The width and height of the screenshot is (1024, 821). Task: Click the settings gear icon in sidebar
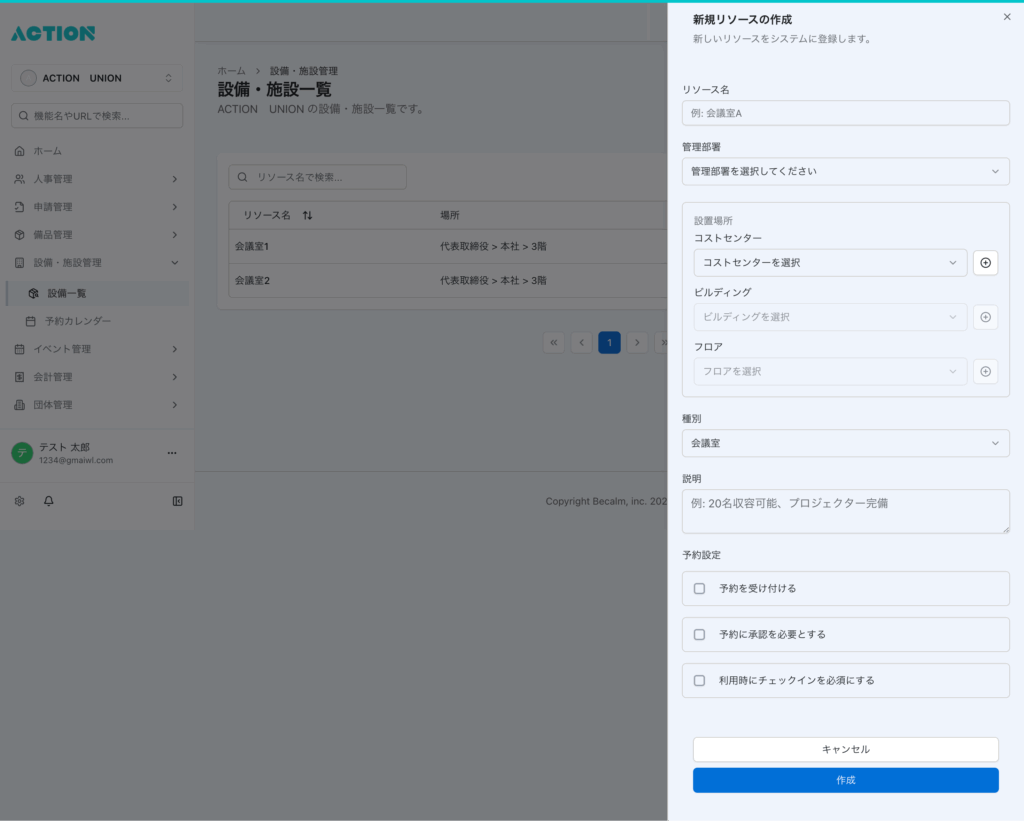pyautogui.click(x=19, y=501)
